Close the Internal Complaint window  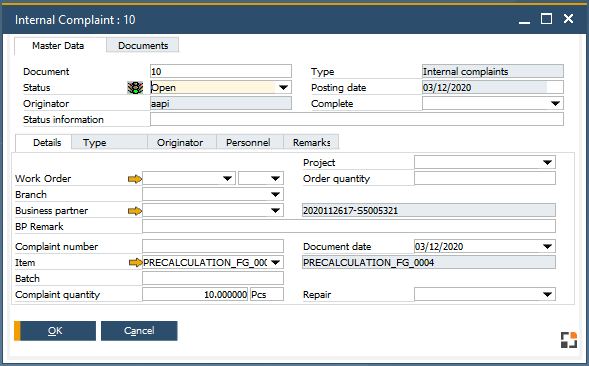point(568,18)
